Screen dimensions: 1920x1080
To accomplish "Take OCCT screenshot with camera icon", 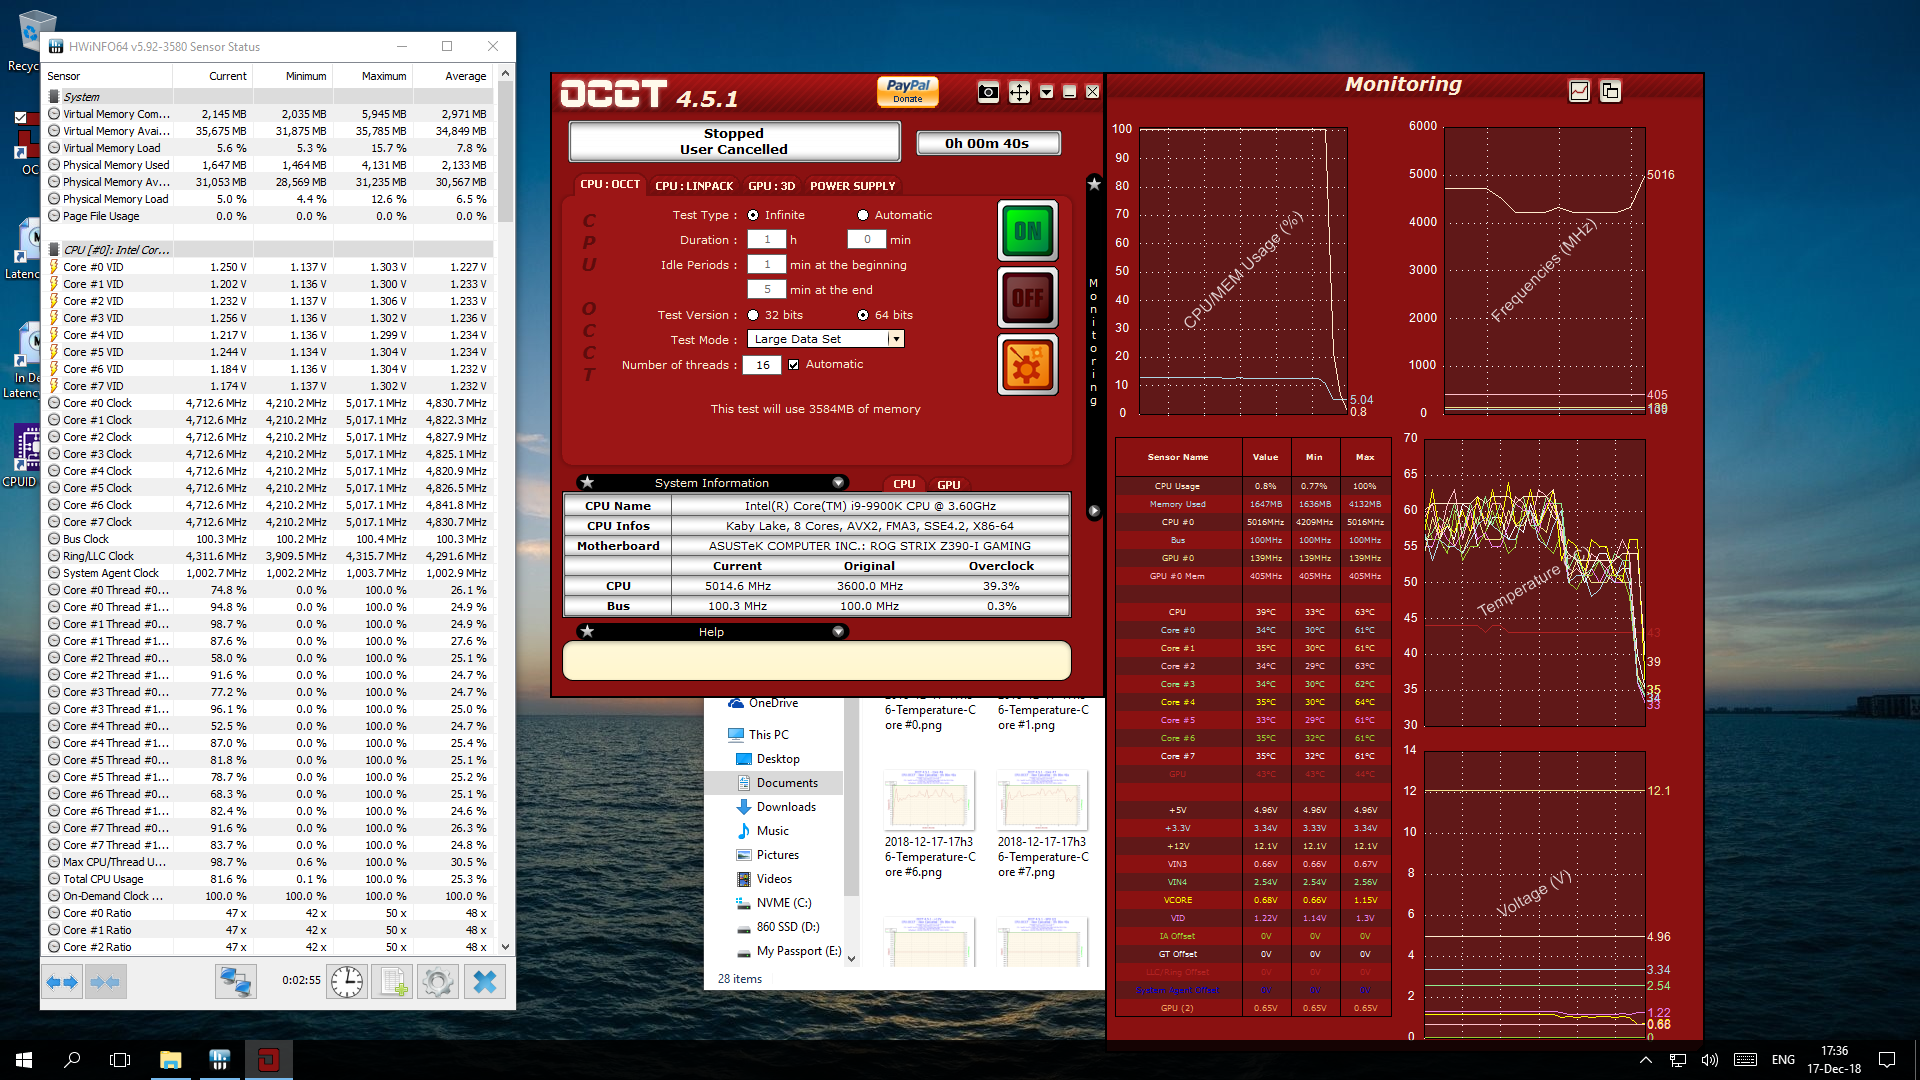I will 988,92.
